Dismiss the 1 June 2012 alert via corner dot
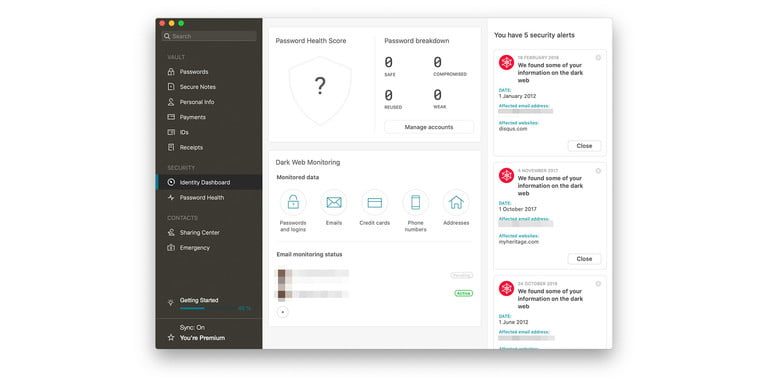This screenshot has width=768, height=384. pos(598,284)
